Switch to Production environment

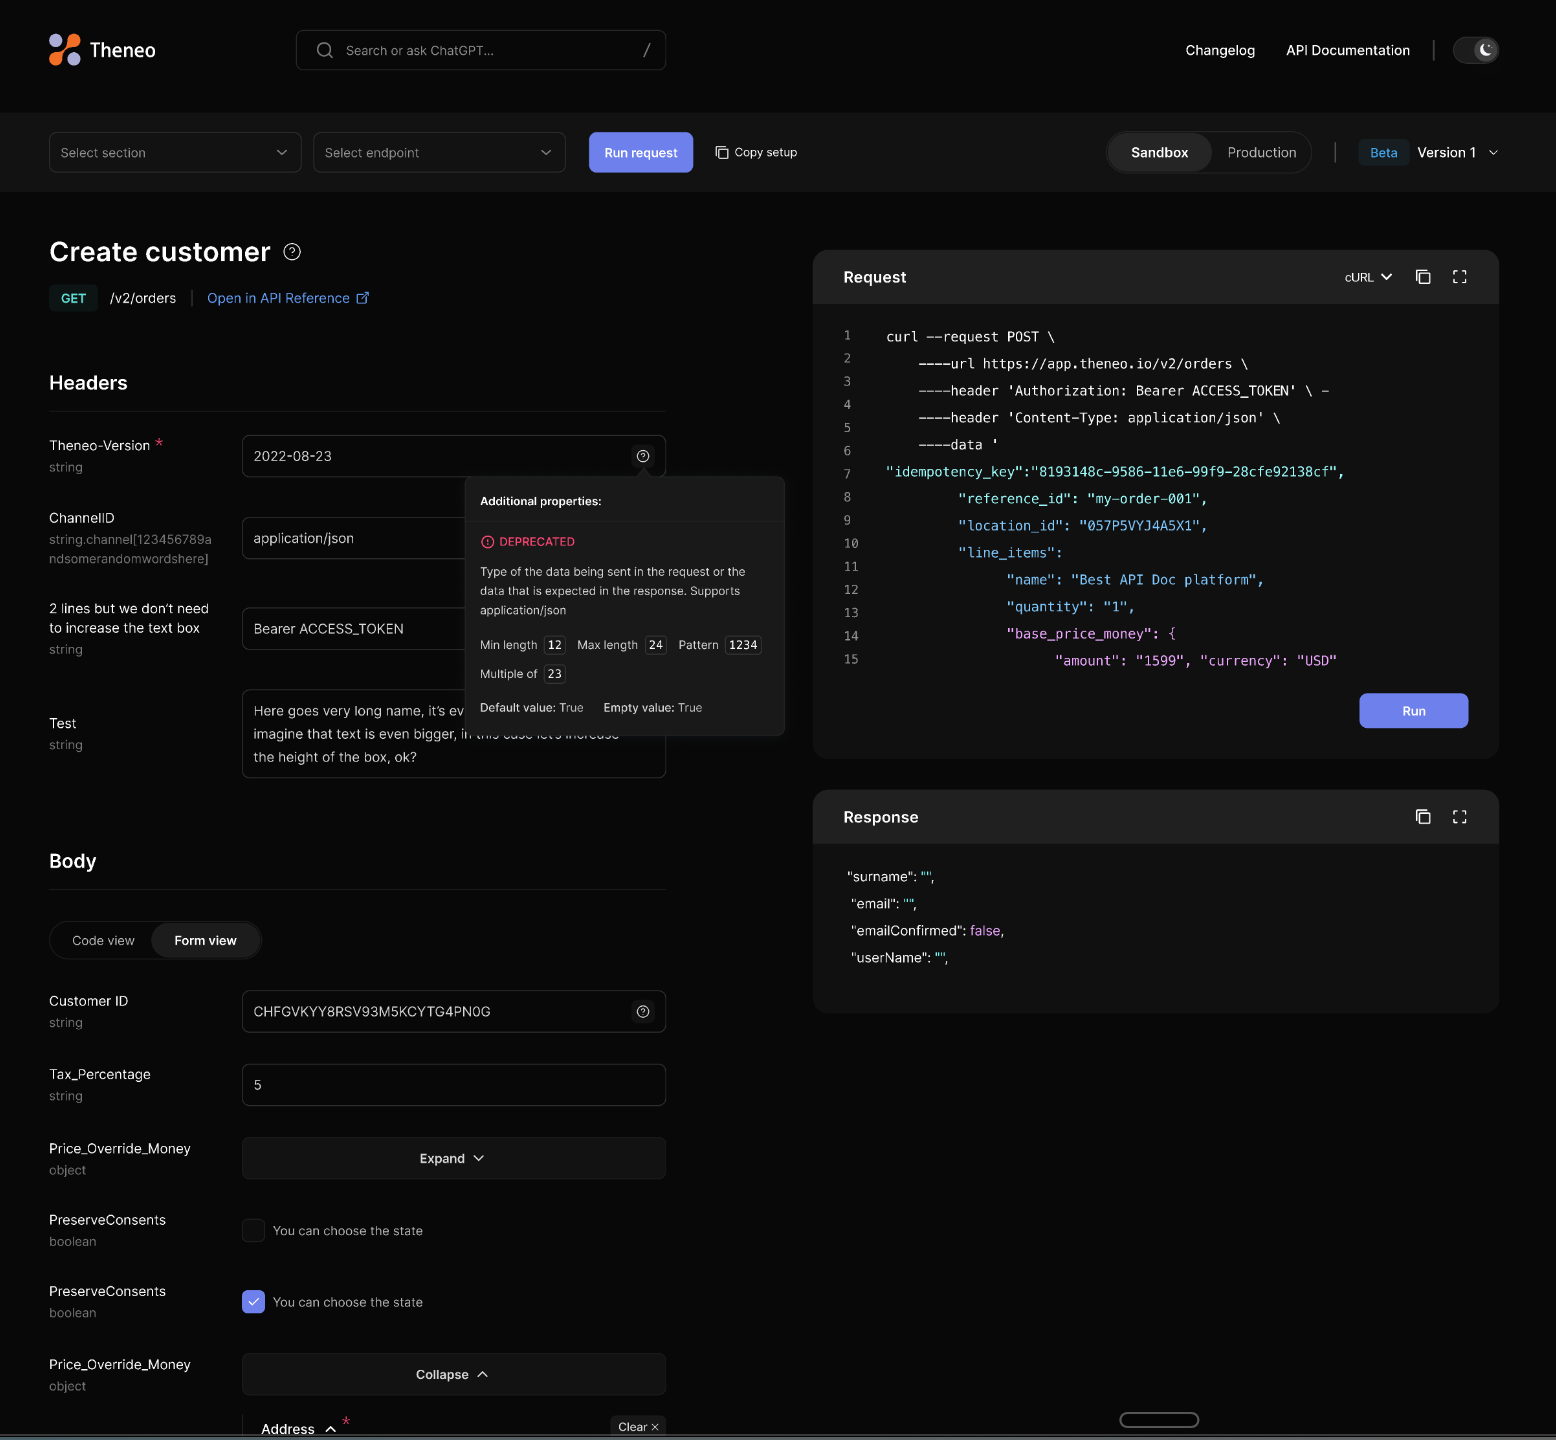click(1262, 152)
